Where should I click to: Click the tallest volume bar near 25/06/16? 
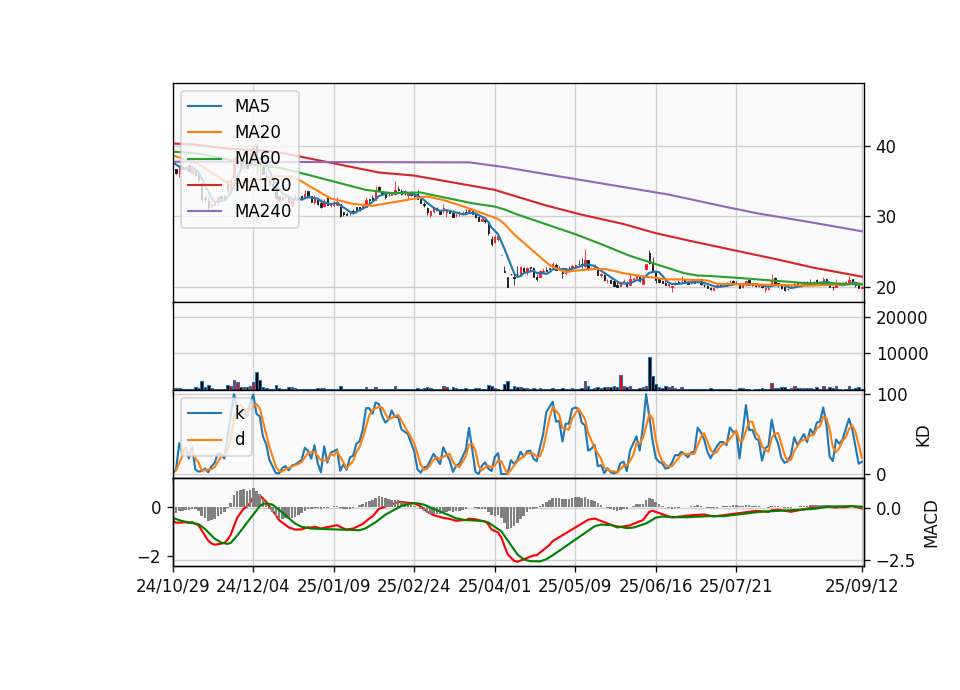[x=650, y=373]
